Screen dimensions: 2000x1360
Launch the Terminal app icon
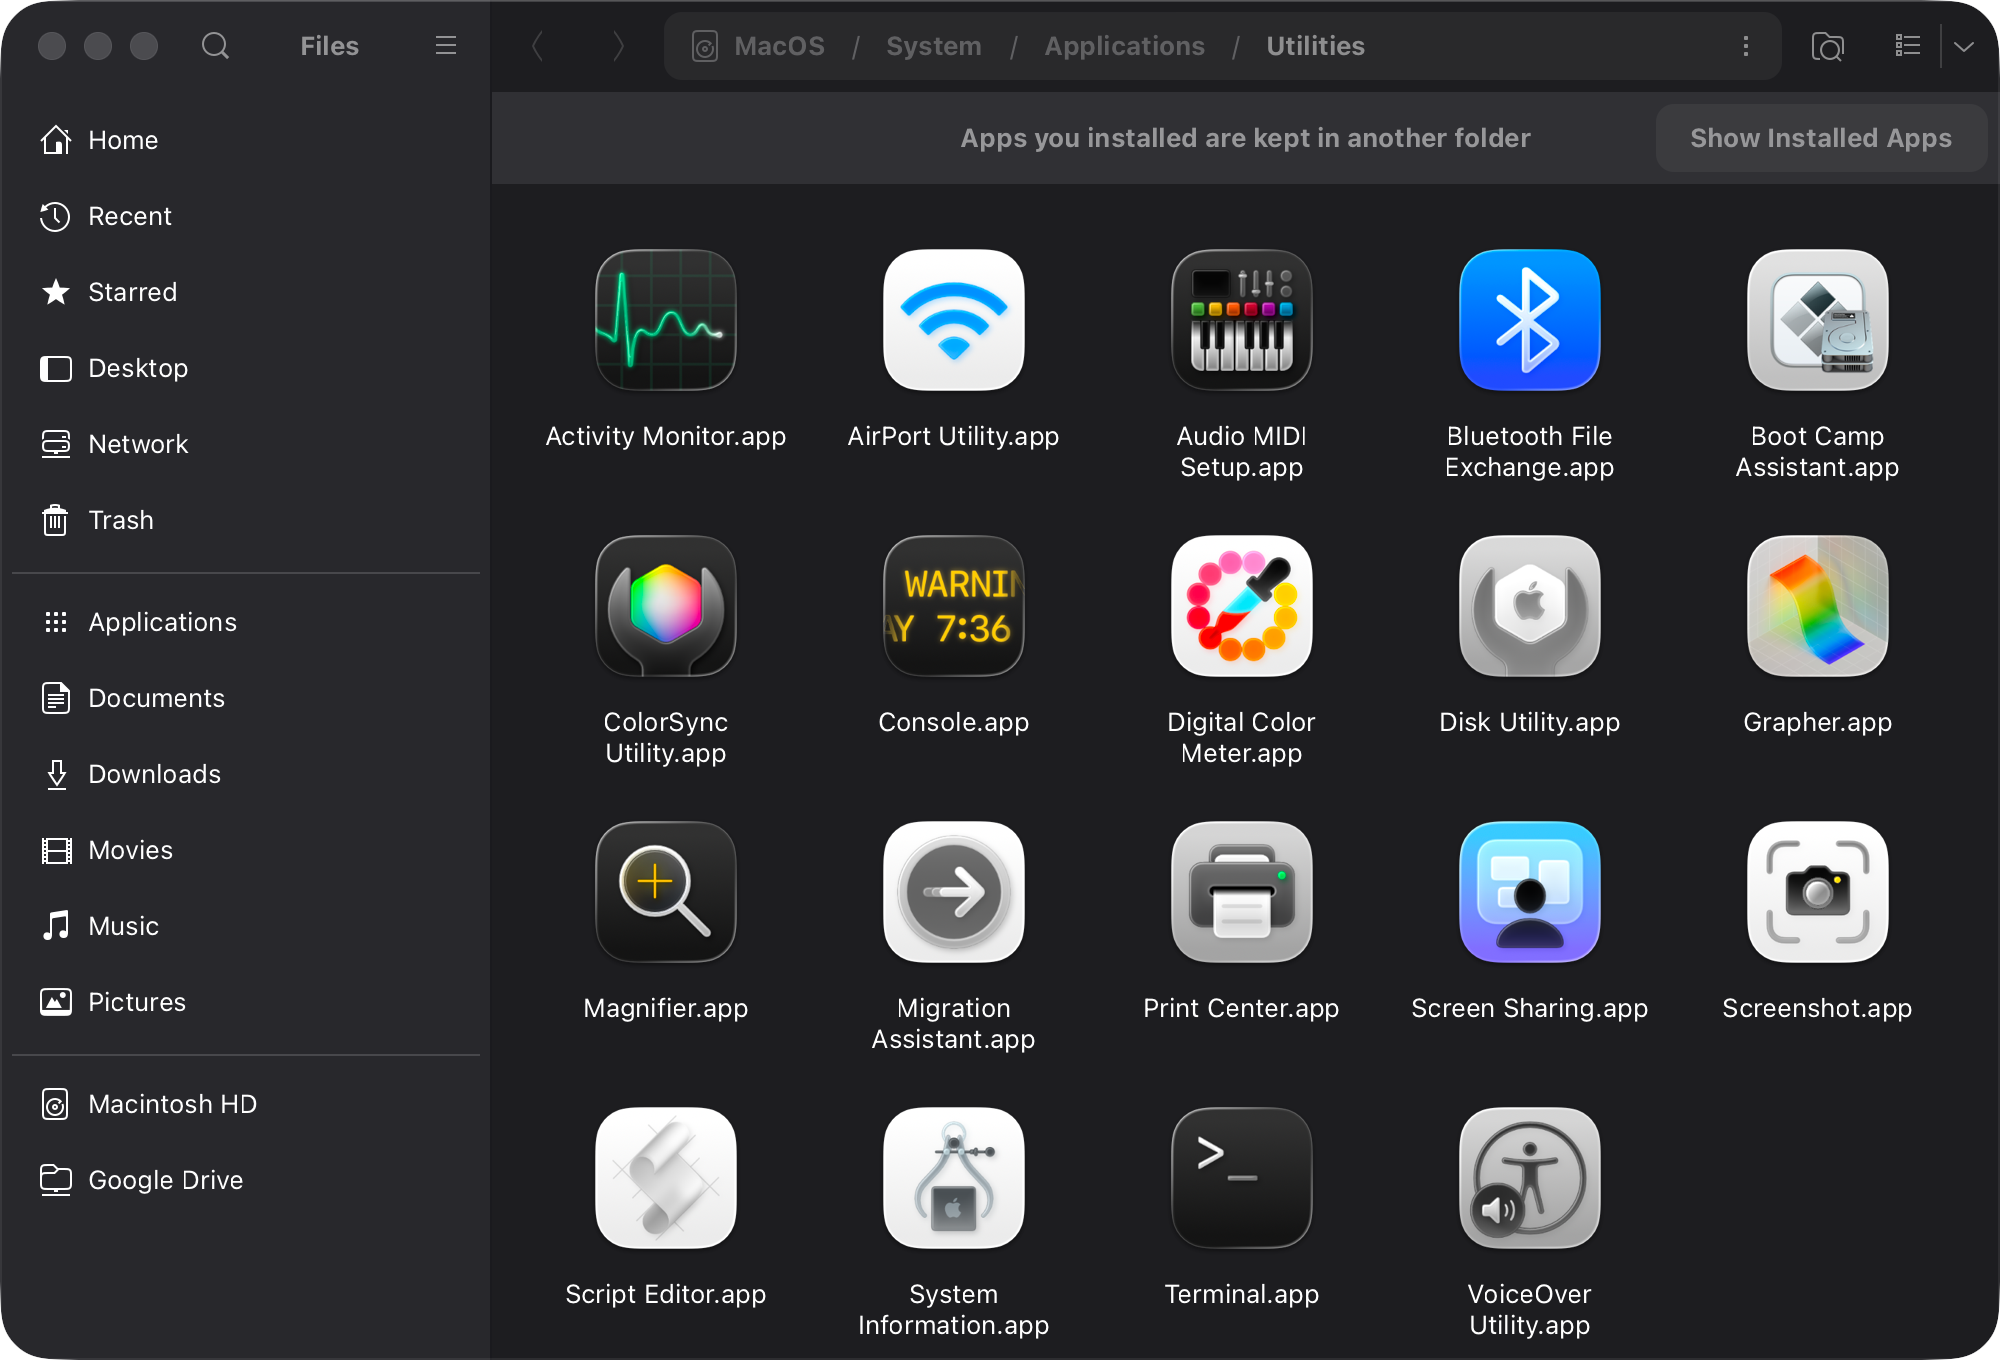pyautogui.click(x=1241, y=1178)
